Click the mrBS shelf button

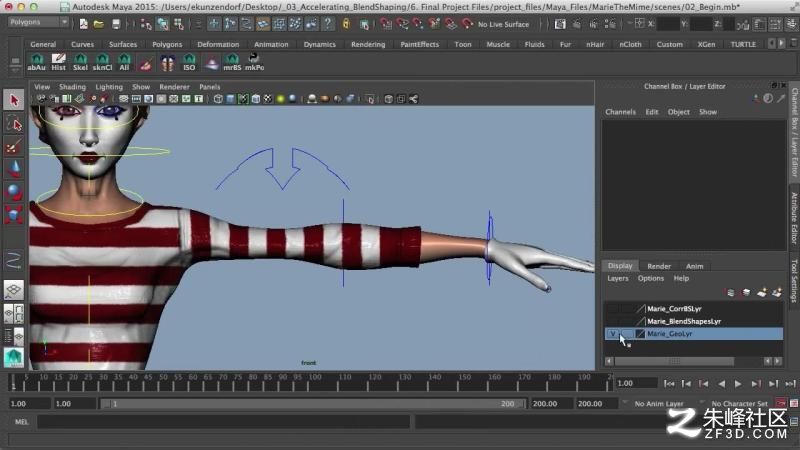[232, 62]
